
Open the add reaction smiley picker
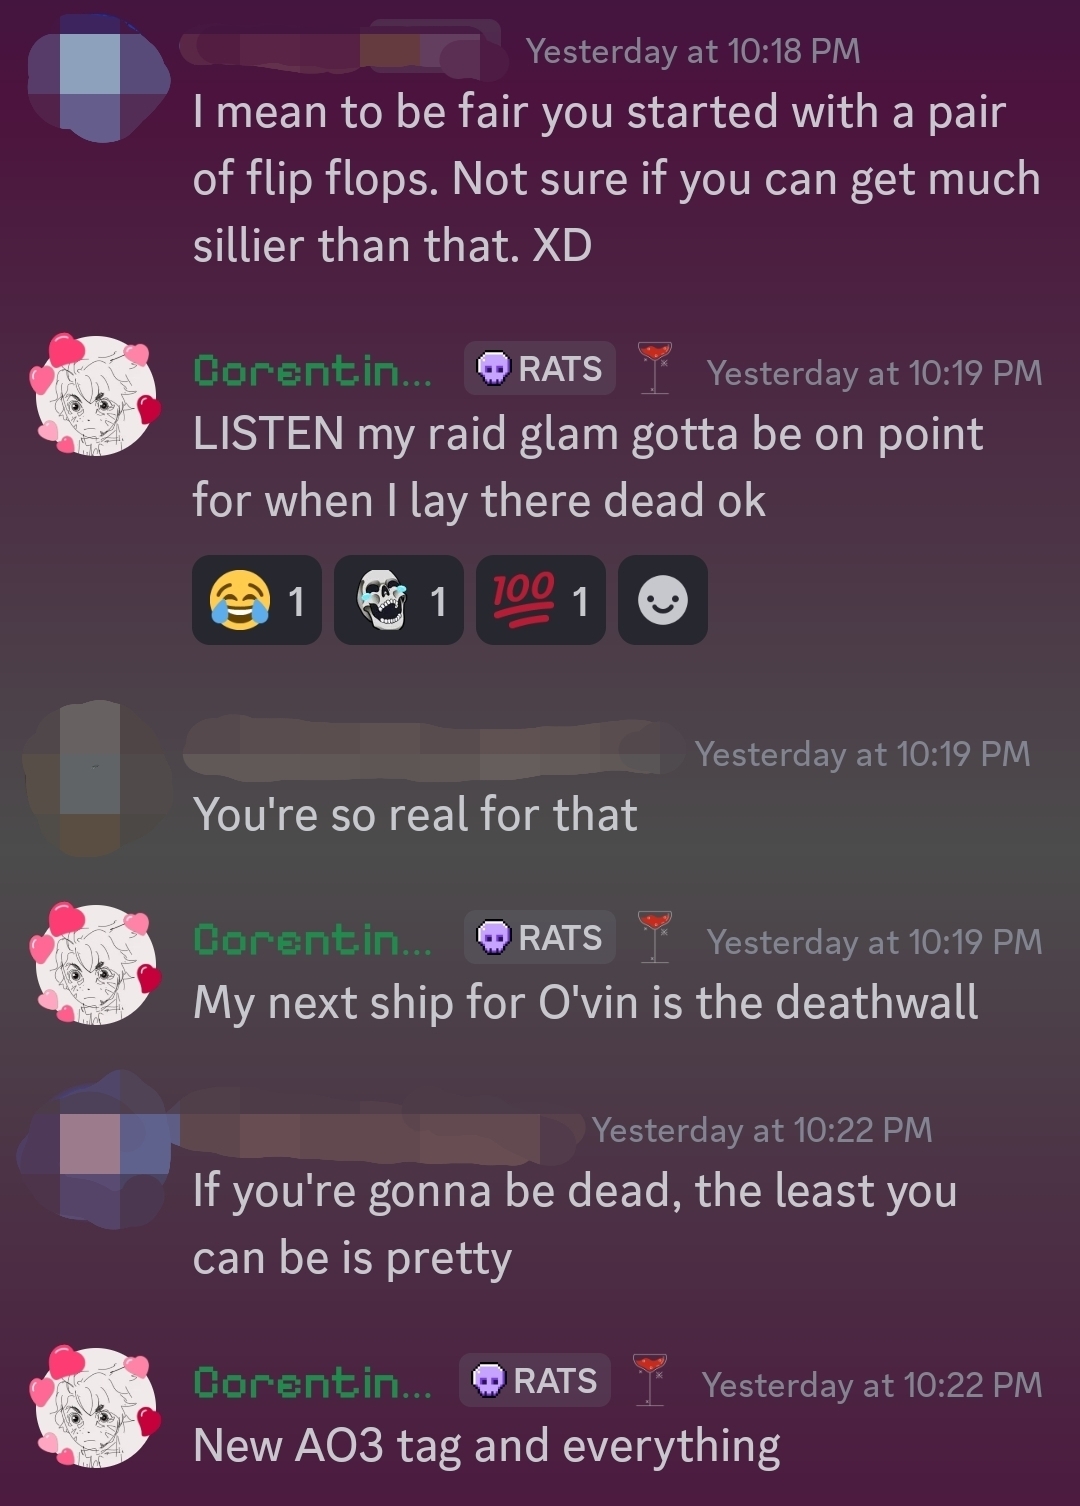point(663,600)
